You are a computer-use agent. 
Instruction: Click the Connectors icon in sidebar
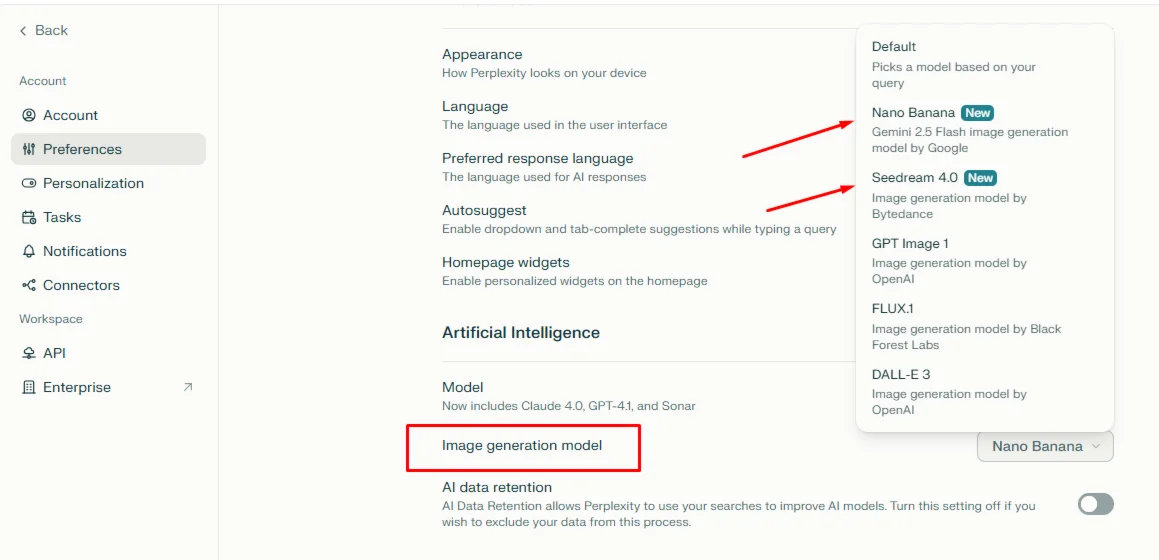click(x=29, y=285)
